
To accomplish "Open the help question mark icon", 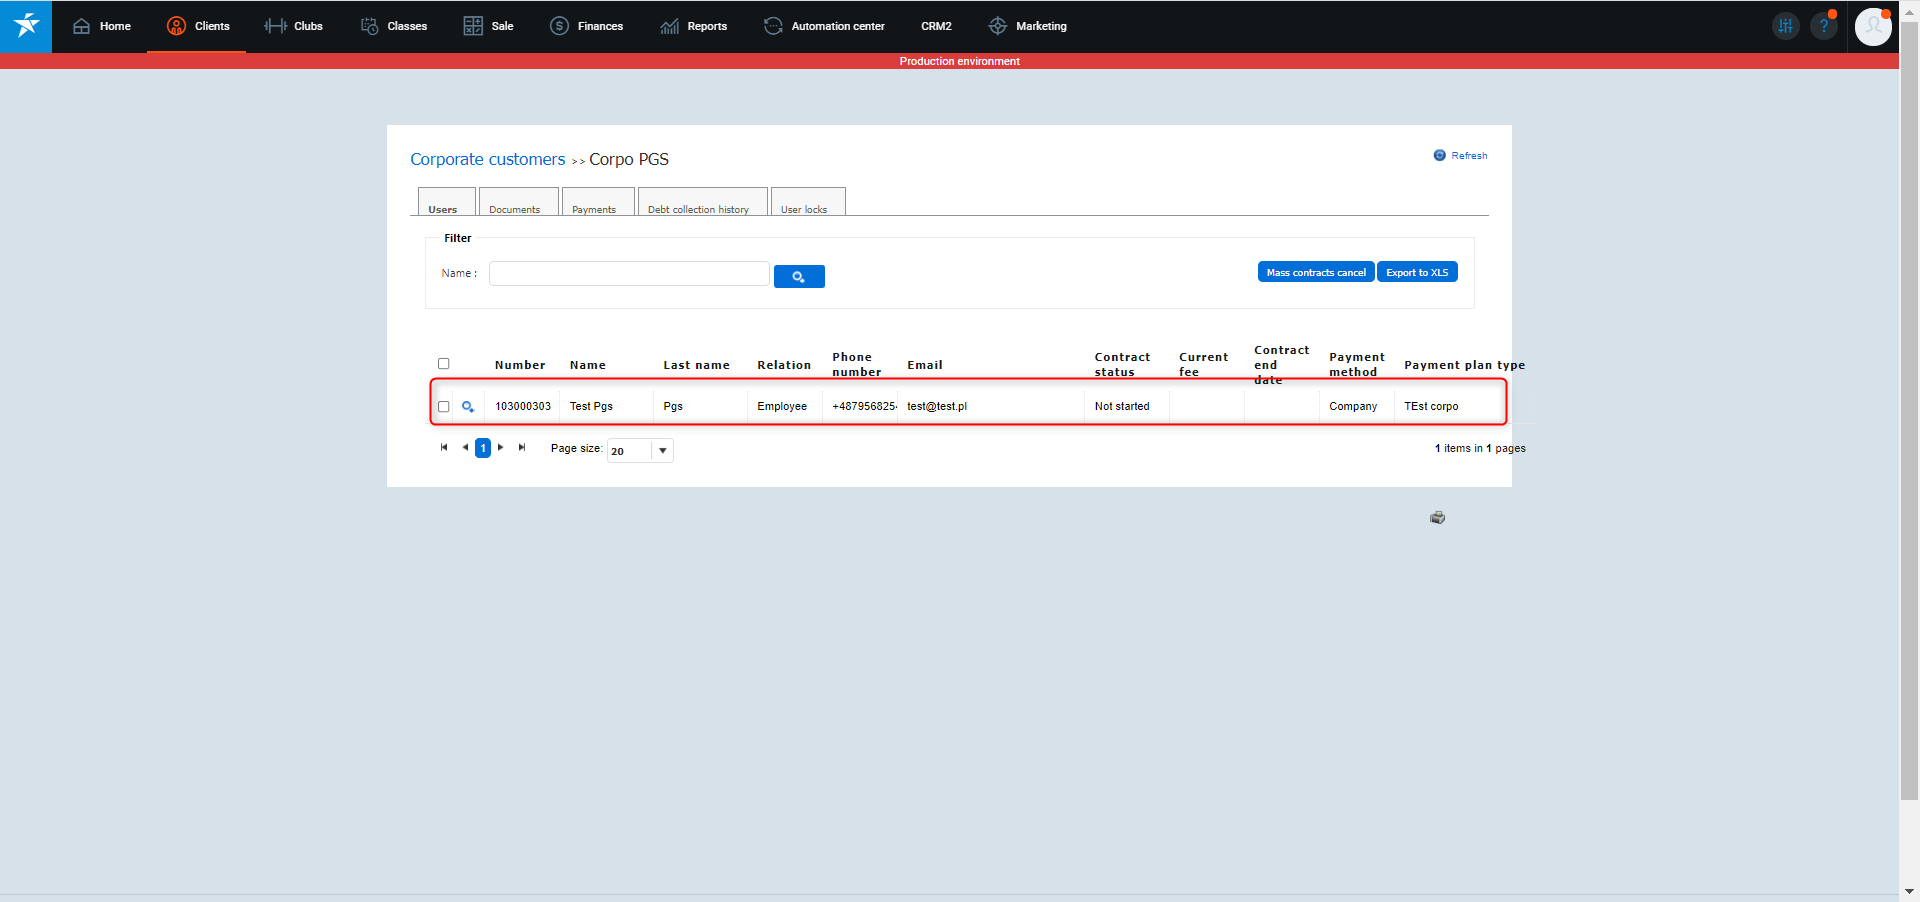I will coord(1823,26).
